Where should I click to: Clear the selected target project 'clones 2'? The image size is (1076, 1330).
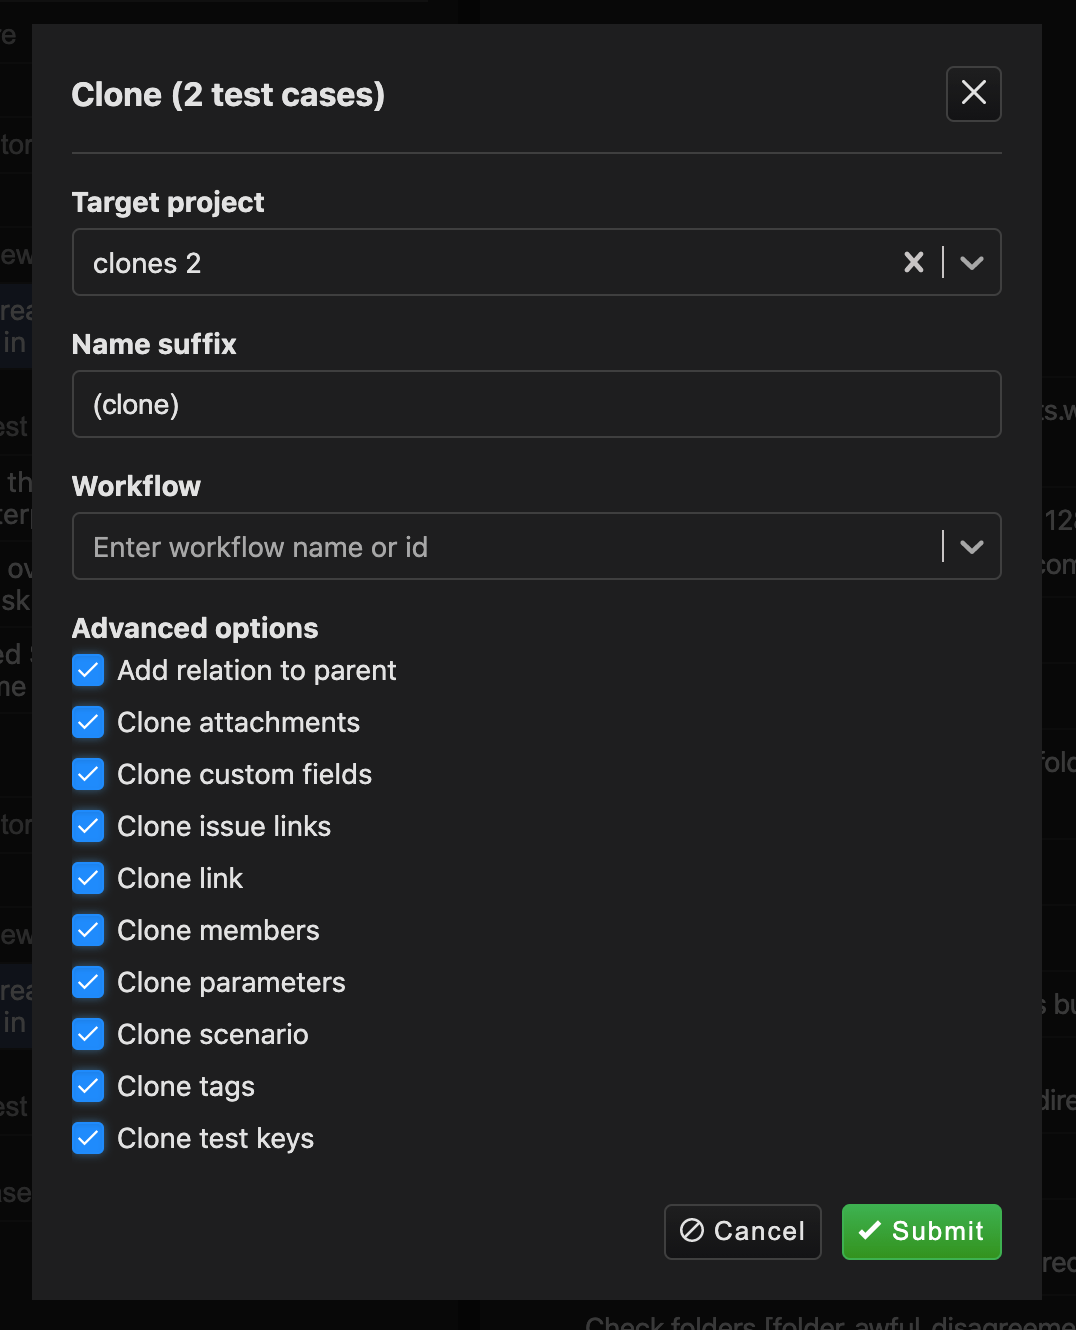(x=913, y=262)
